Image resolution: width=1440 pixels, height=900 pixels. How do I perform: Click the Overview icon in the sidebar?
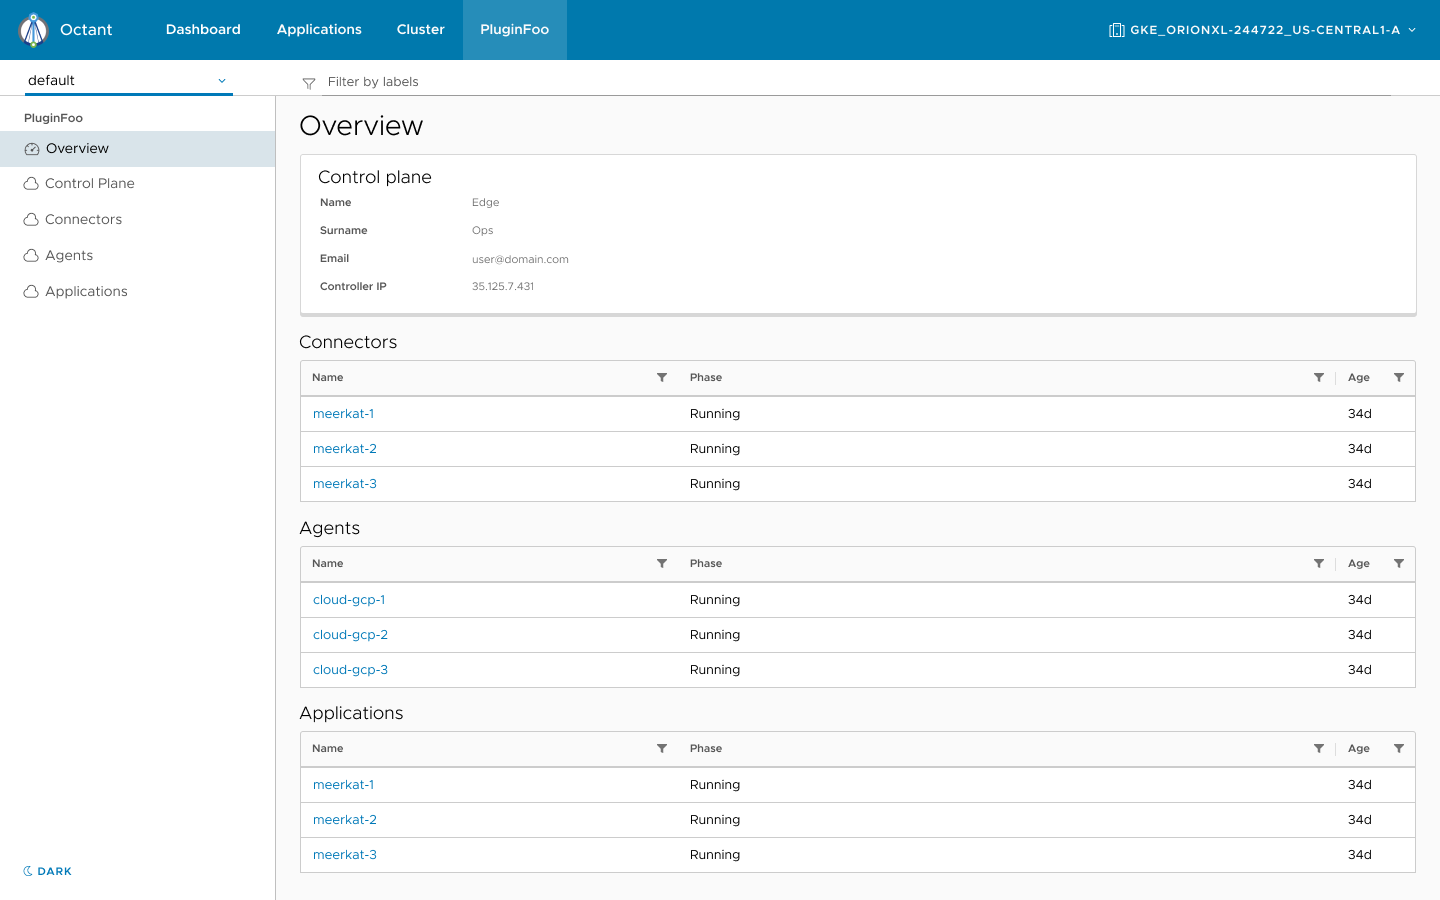coord(31,148)
